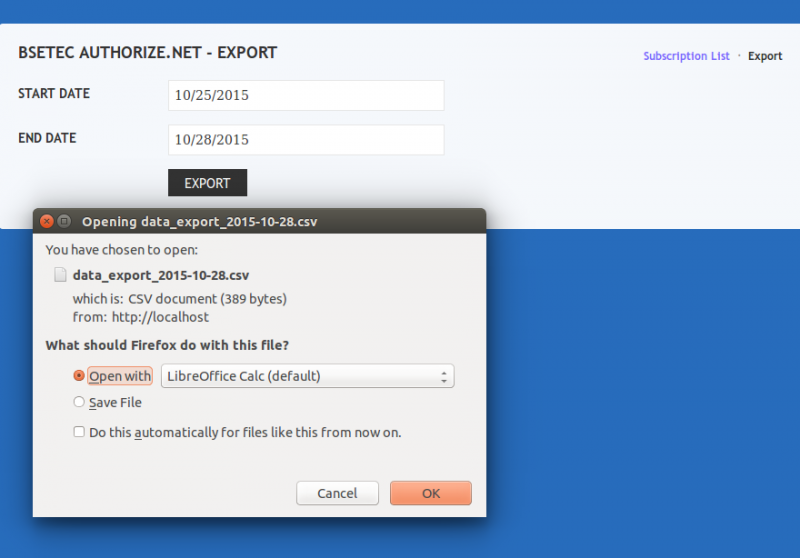The height and width of the screenshot is (558, 800).
Task: Click the dialog's minimize window button
Action: tap(64, 221)
